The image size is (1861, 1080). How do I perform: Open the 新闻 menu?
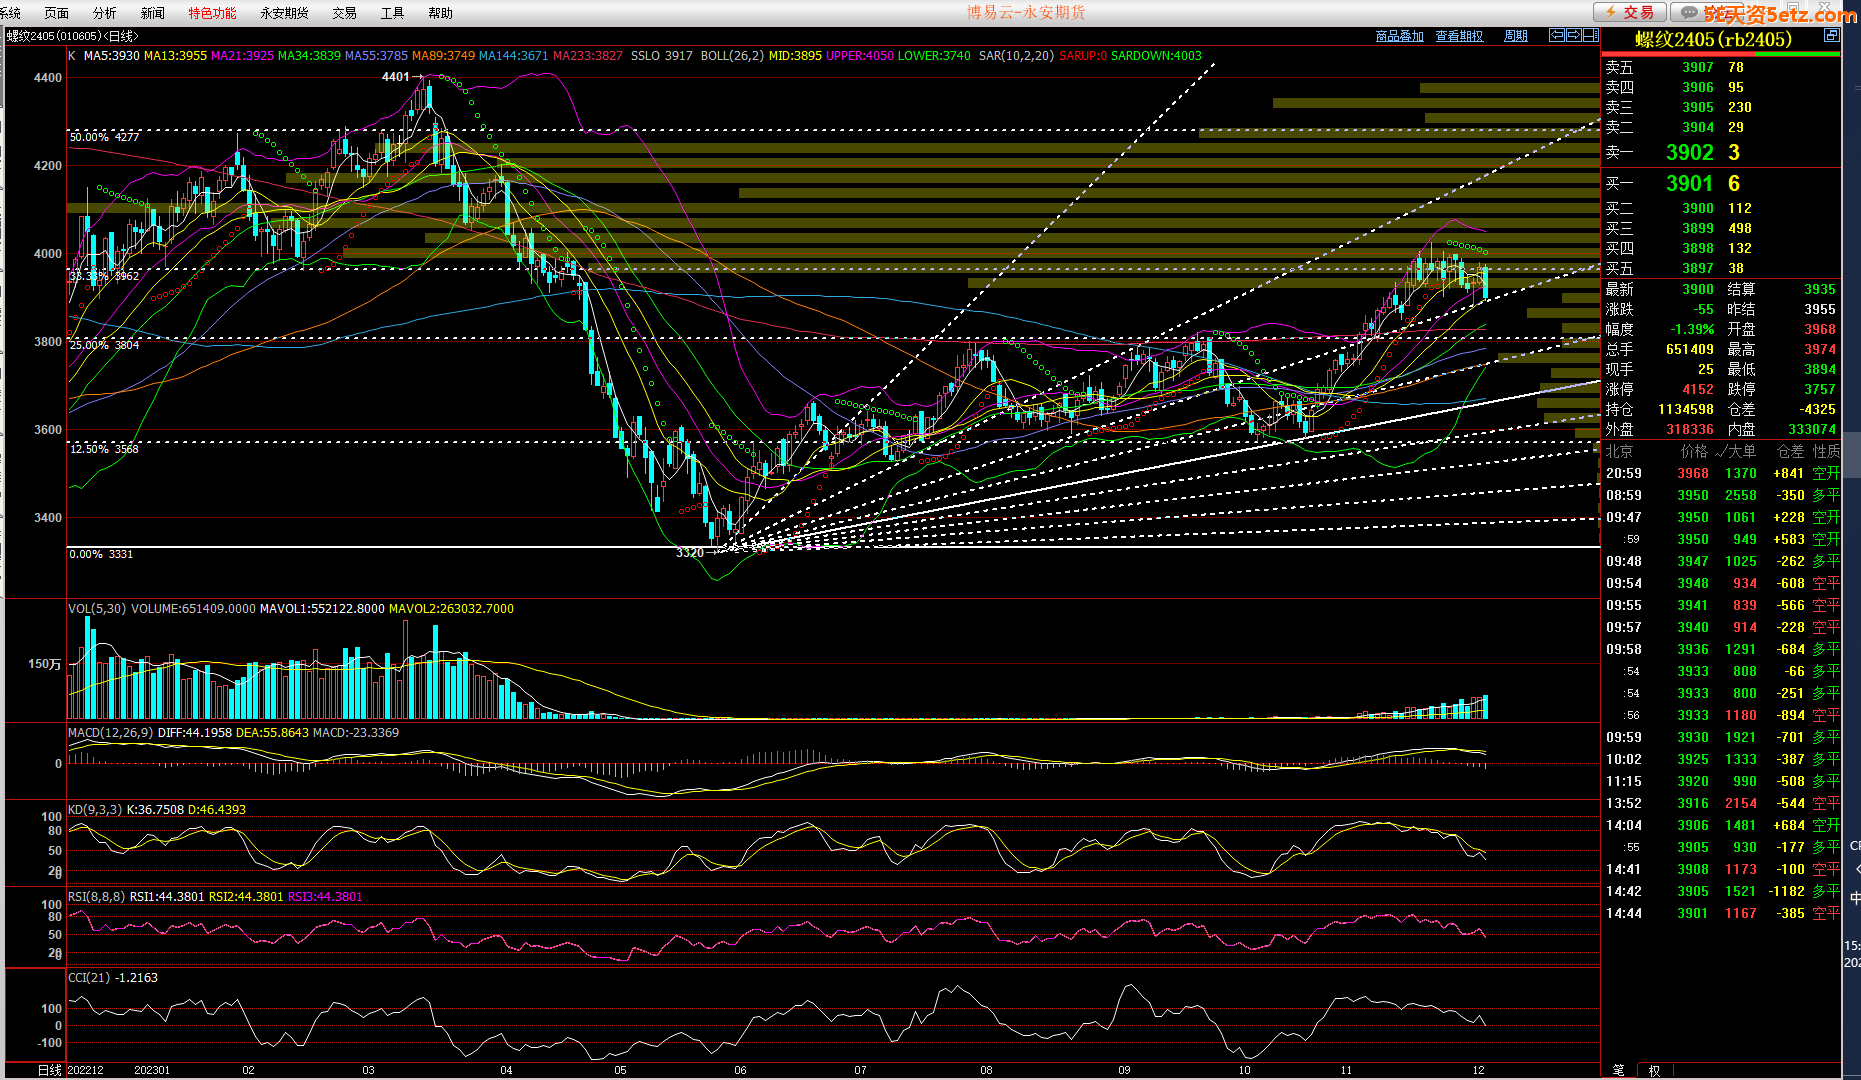(x=152, y=13)
